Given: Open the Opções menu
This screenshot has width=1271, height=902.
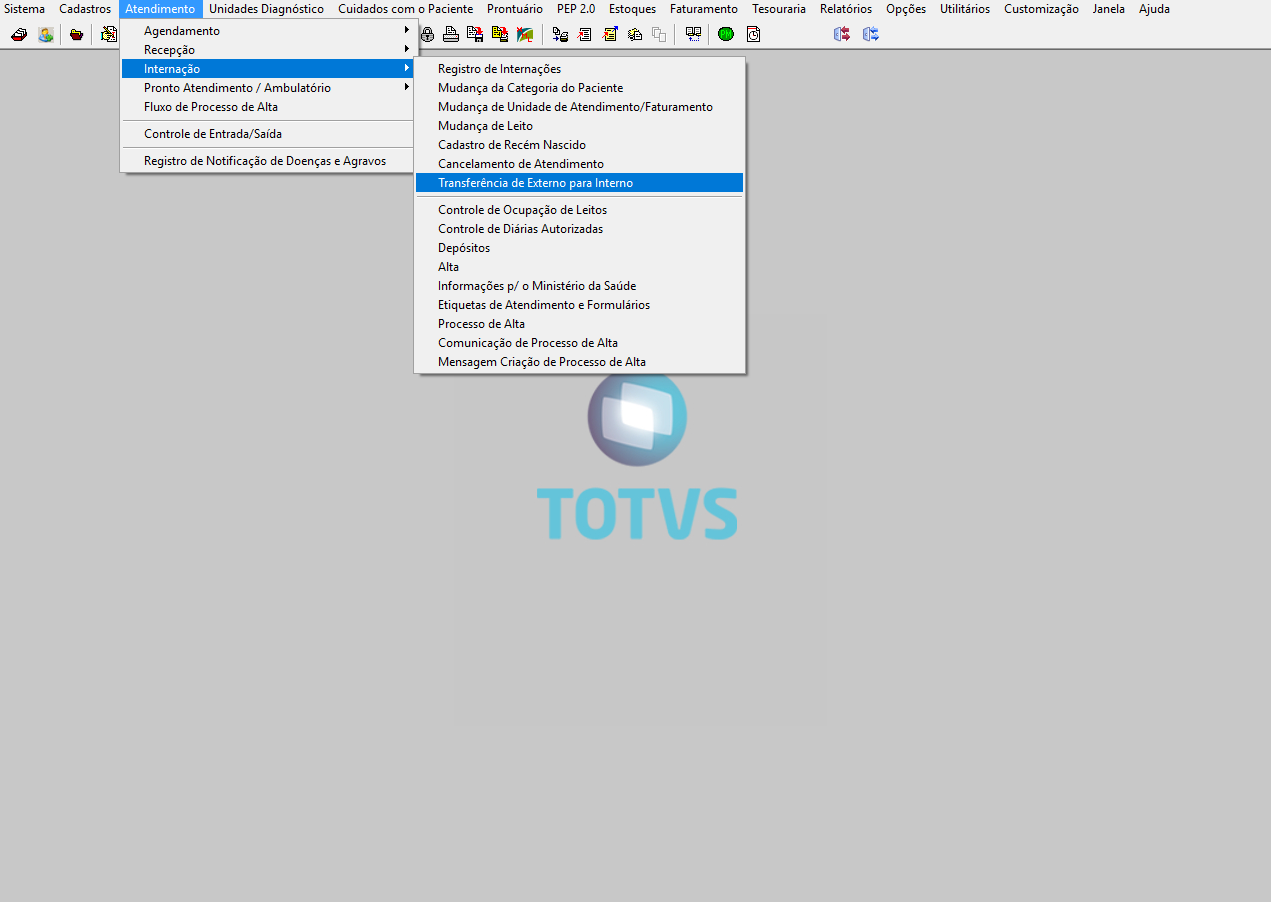Looking at the screenshot, I should pyautogui.click(x=906, y=9).
